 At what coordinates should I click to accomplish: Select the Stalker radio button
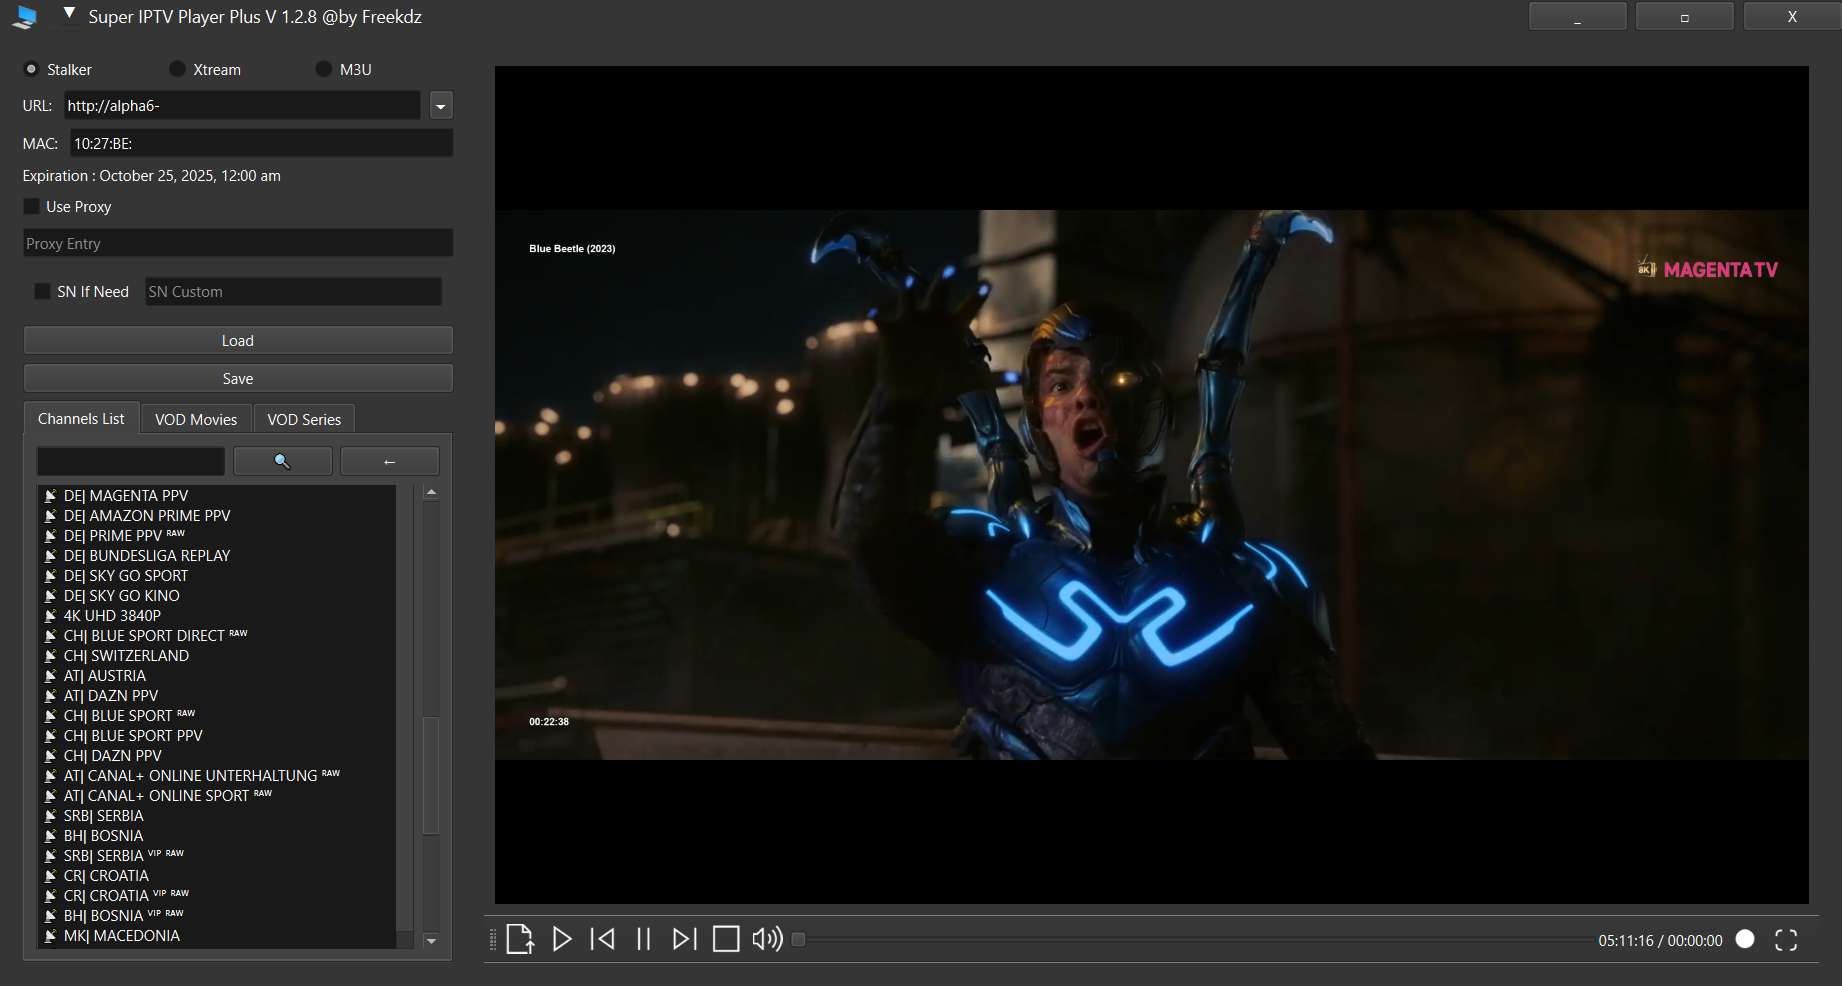tap(31, 69)
